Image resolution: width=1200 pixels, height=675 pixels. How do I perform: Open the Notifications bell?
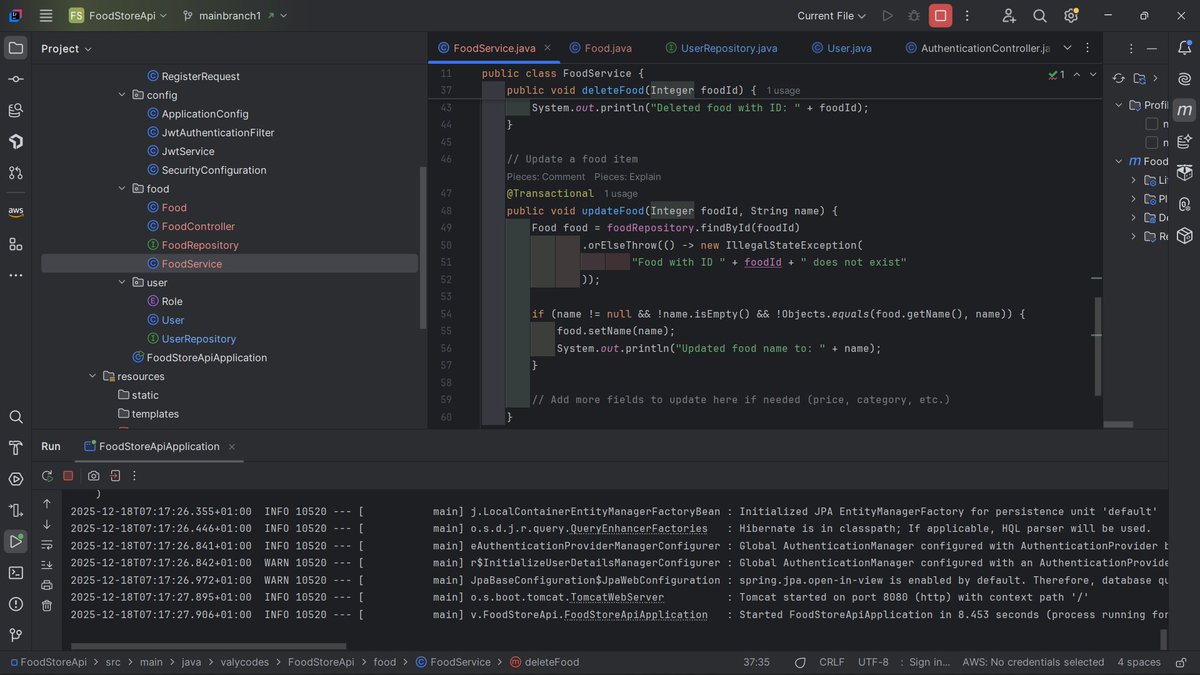pyautogui.click(x=1185, y=48)
